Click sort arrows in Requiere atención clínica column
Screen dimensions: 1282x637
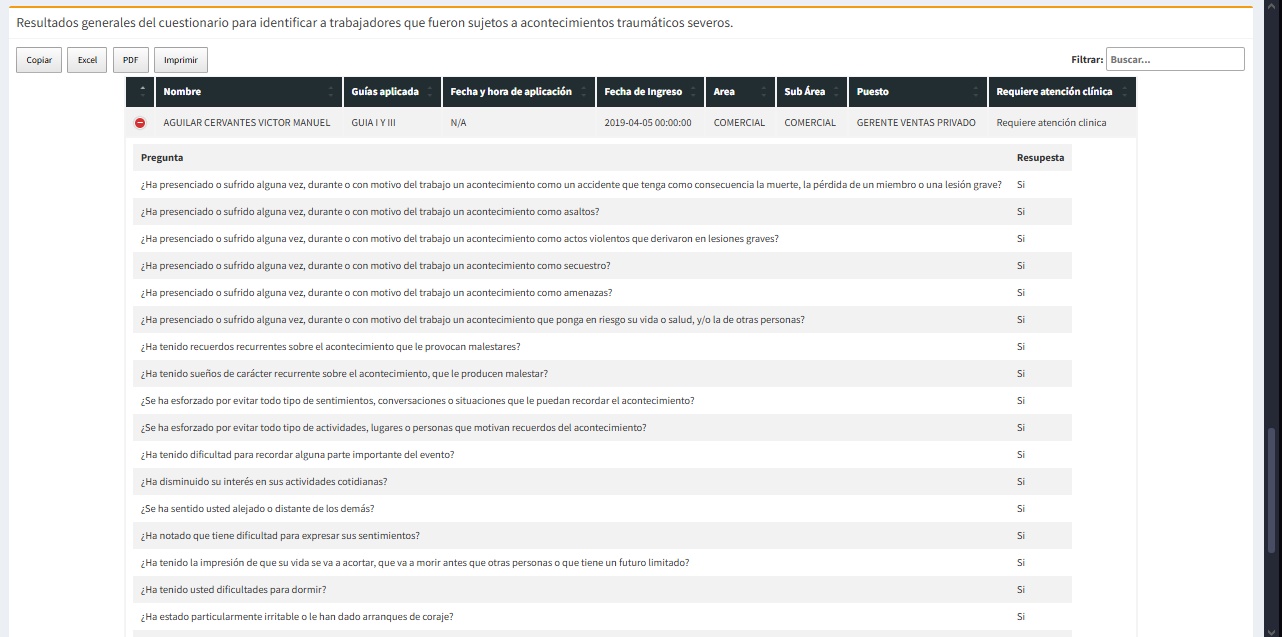coord(1124,92)
